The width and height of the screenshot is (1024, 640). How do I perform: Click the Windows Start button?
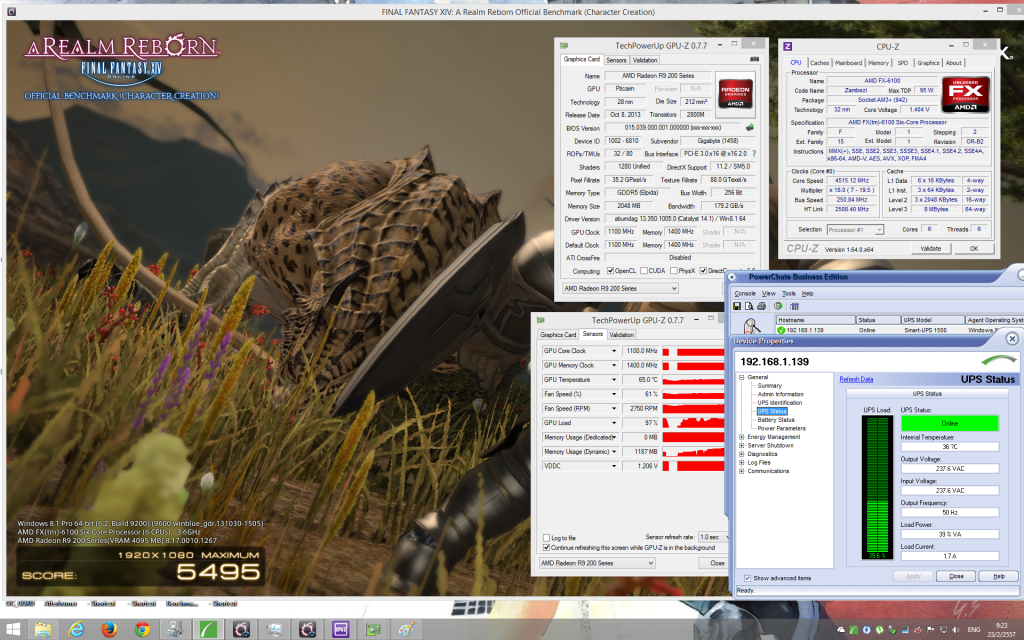point(12,630)
